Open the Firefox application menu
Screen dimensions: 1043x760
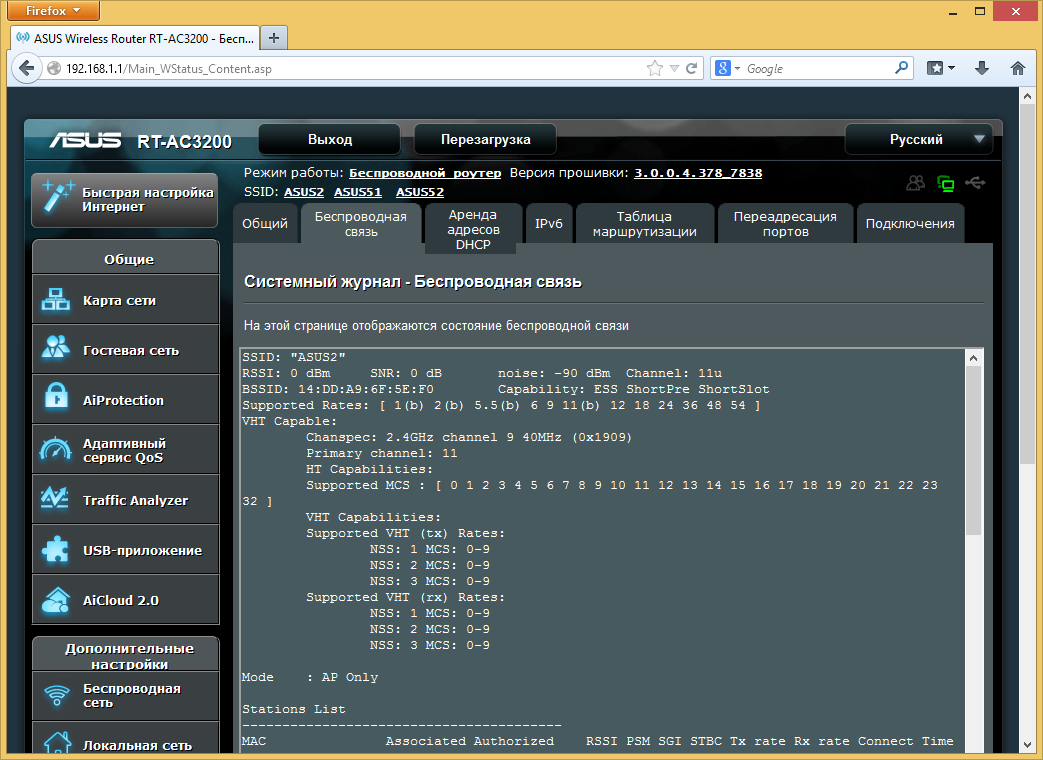[53, 11]
